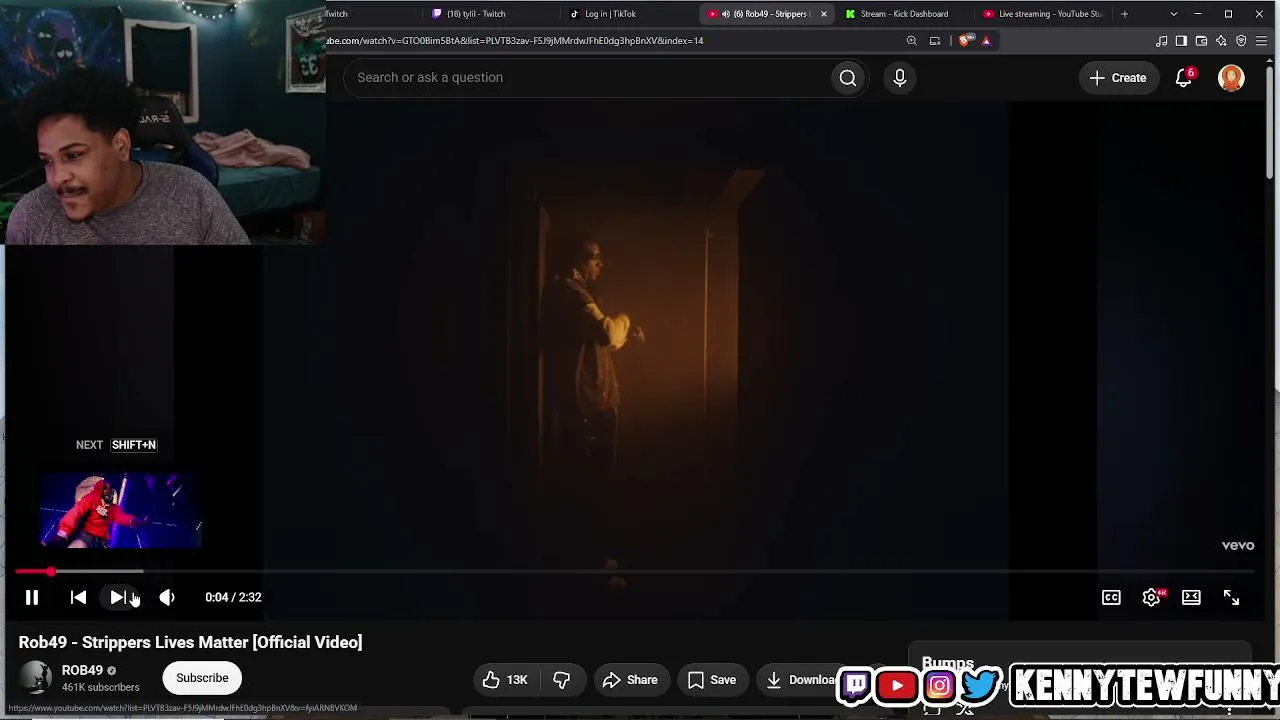The height and width of the screenshot is (720, 1280).
Task: Click the zoom magnifier in address bar
Action: (912, 41)
